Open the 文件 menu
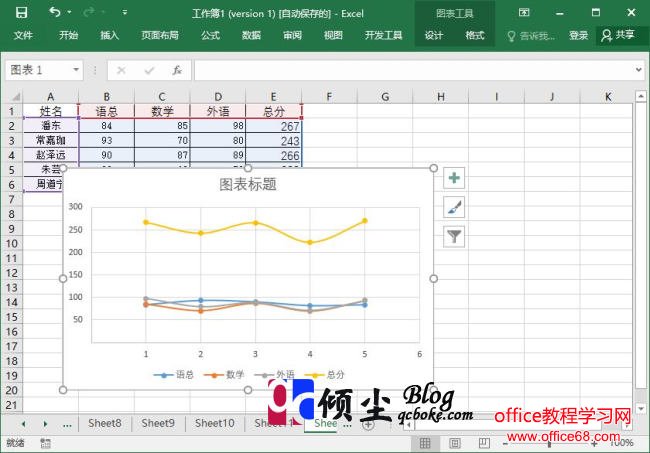The height and width of the screenshot is (453, 650). point(23,35)
